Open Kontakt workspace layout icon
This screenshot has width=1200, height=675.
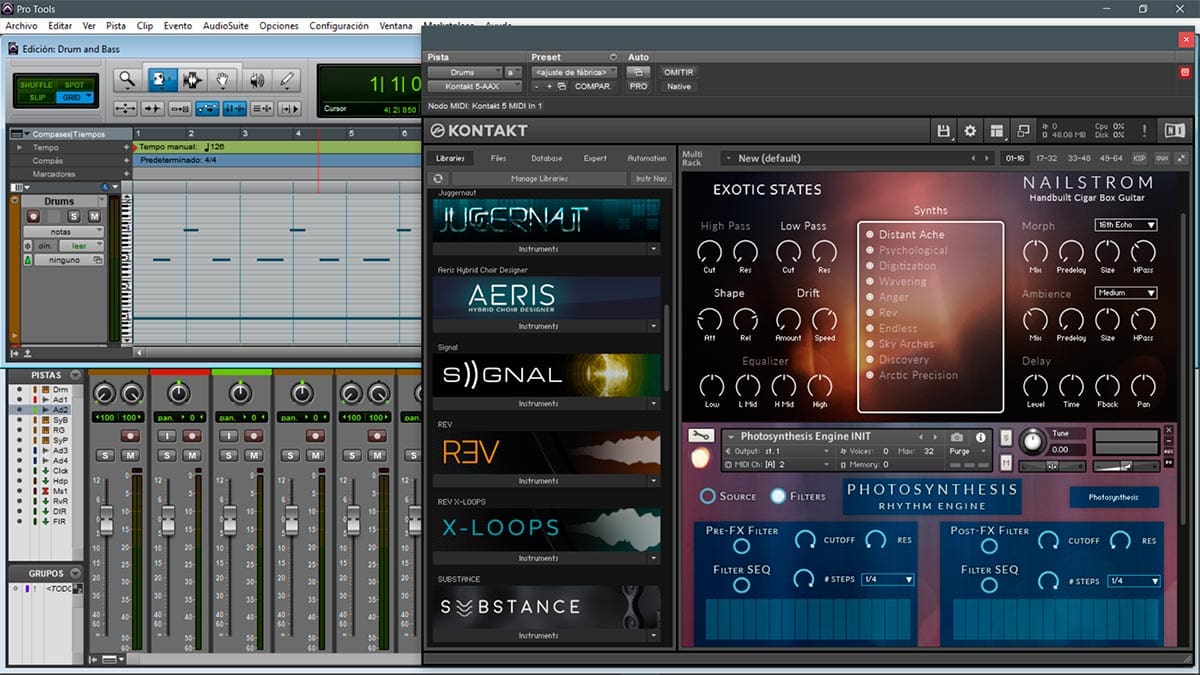[x=996, y=131]
